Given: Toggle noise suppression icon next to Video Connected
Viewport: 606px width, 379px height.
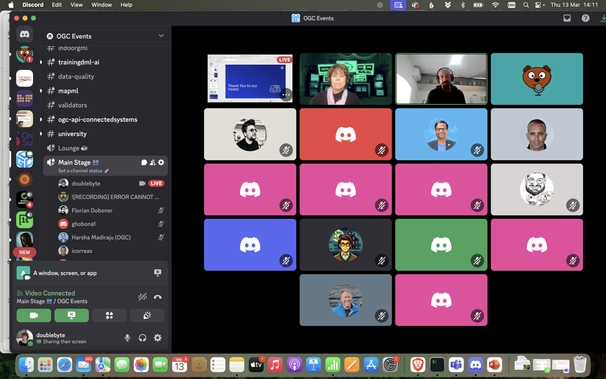Looking at the screenshot, I should 142,297.
